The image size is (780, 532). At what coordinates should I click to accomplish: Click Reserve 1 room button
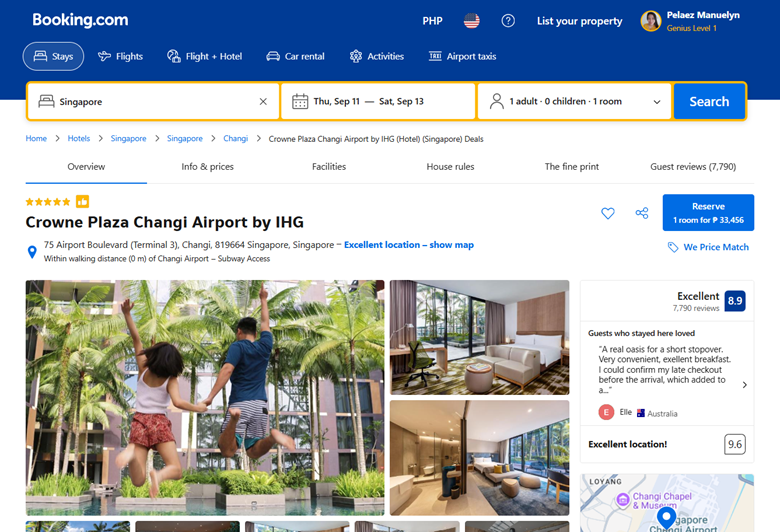click(x=708, y=213)
